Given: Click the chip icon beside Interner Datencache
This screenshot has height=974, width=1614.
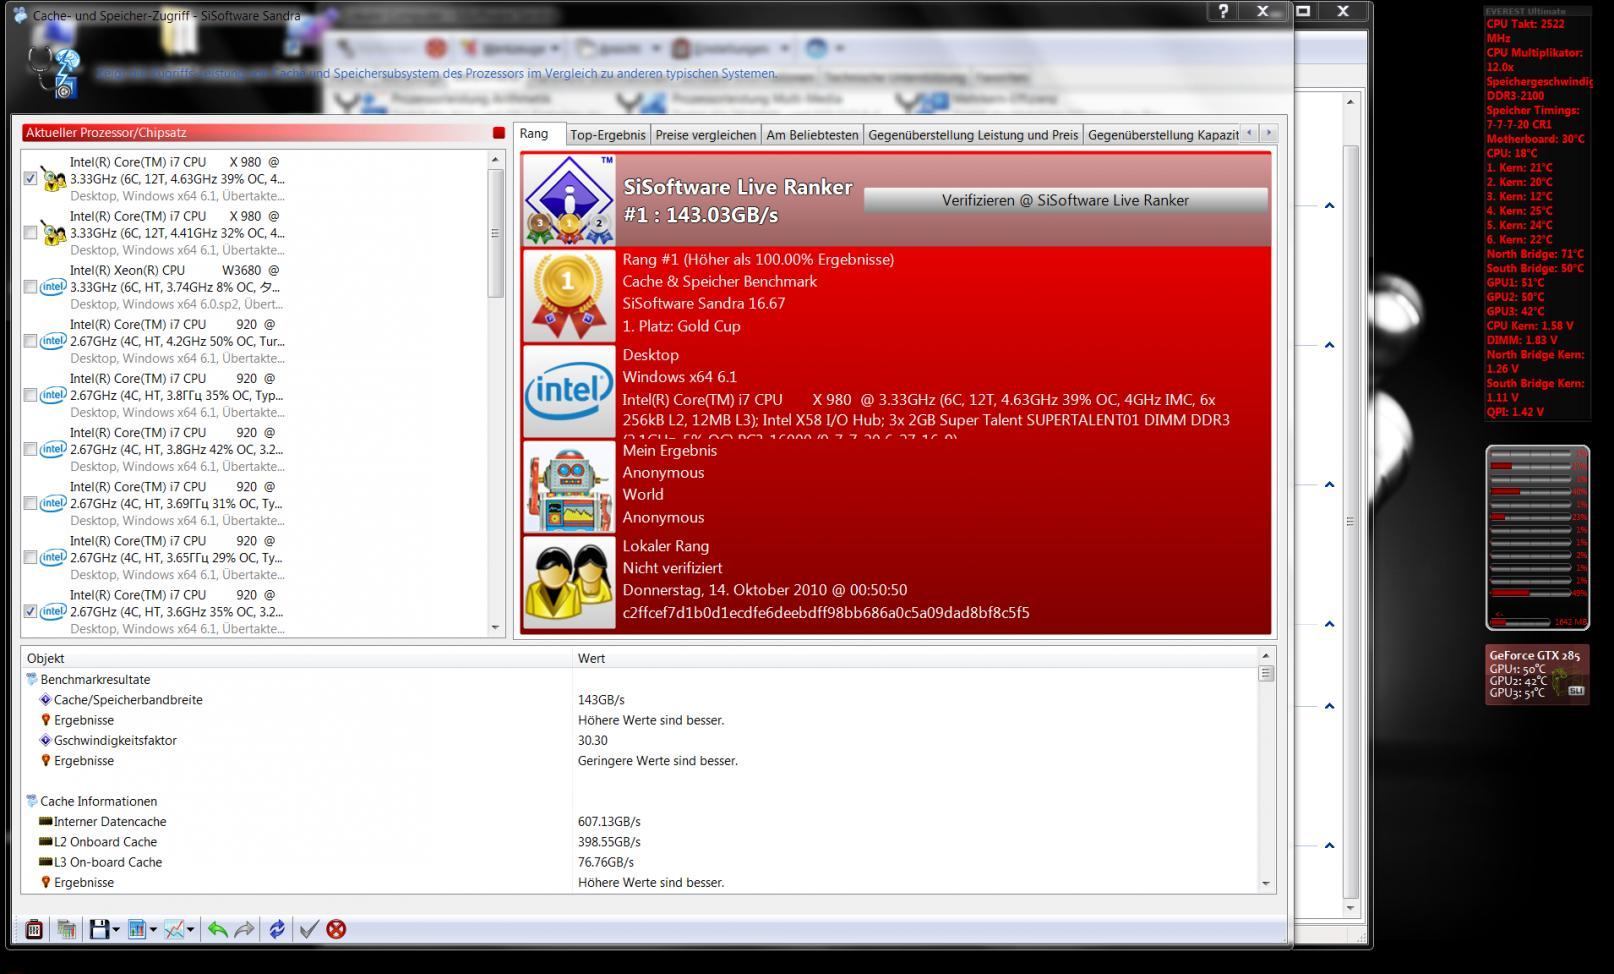Looking at the screenshot, I should click(45, 821).
